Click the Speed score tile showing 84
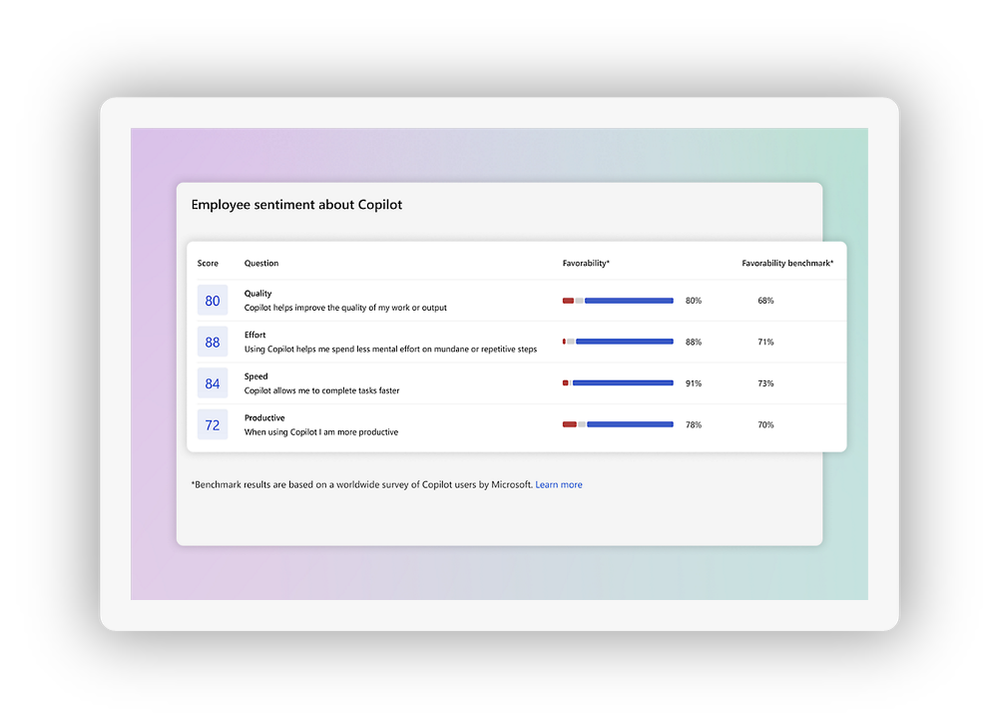The width and height of the screenshot is (999, 728). pos(212,383)
